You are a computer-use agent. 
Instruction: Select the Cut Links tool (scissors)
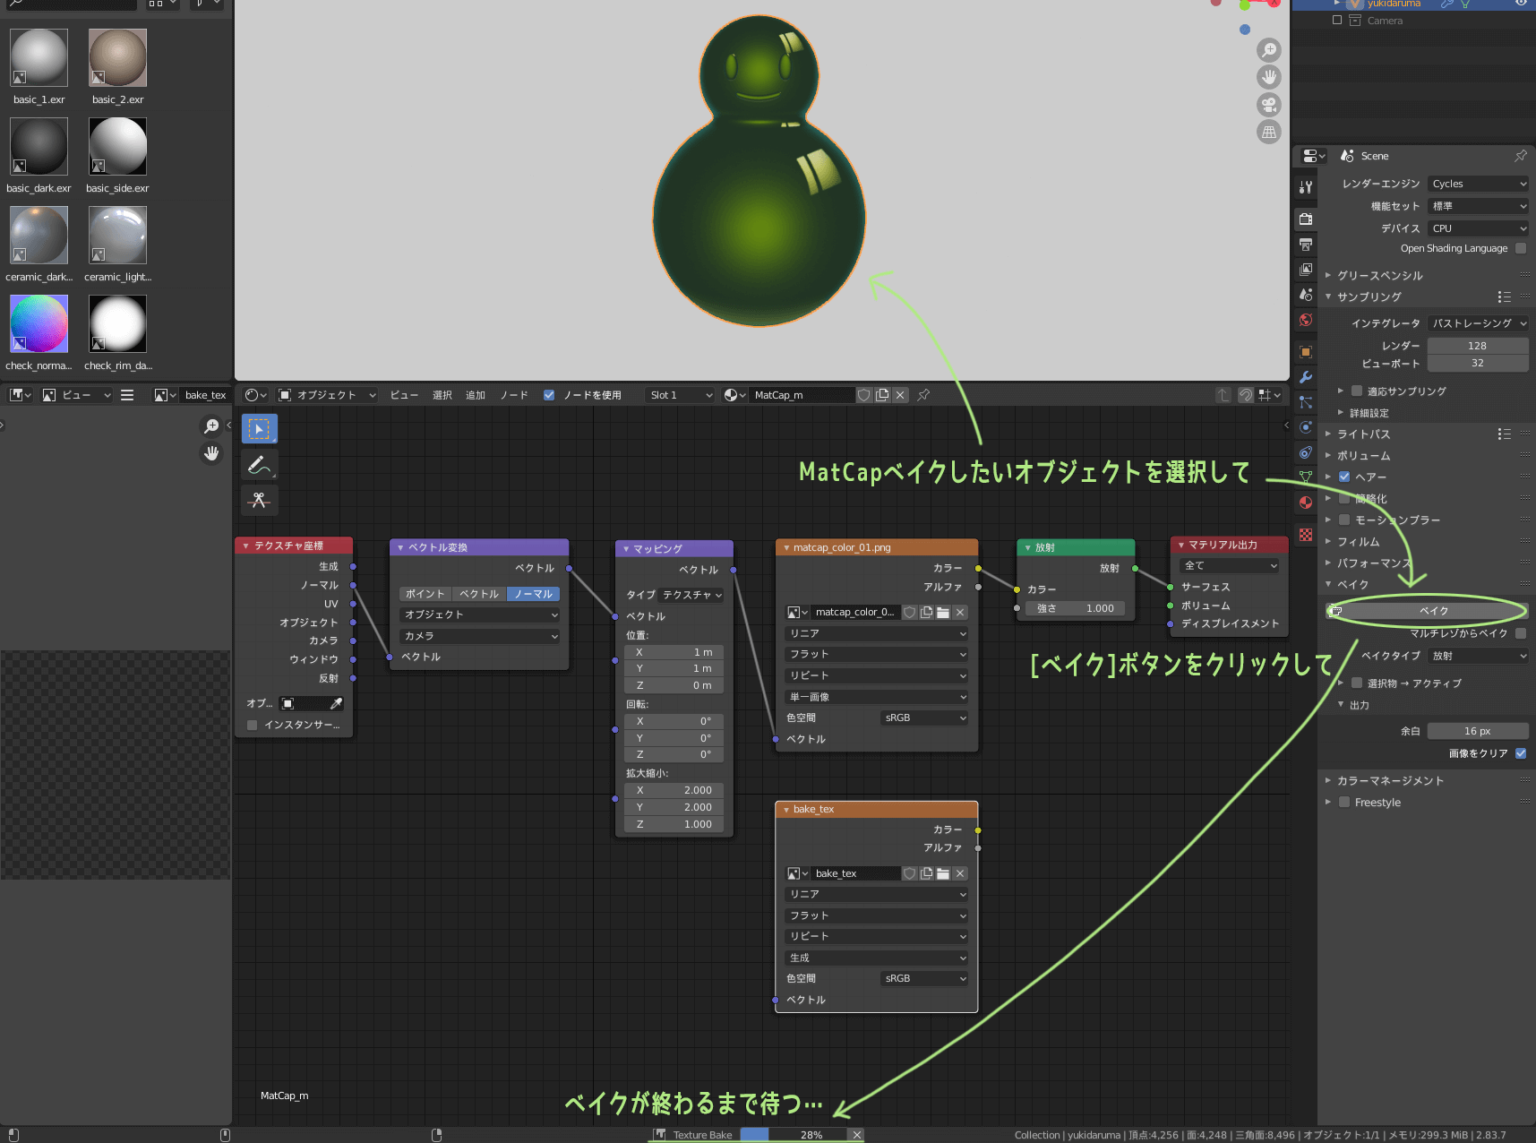(x=258, y=500)
